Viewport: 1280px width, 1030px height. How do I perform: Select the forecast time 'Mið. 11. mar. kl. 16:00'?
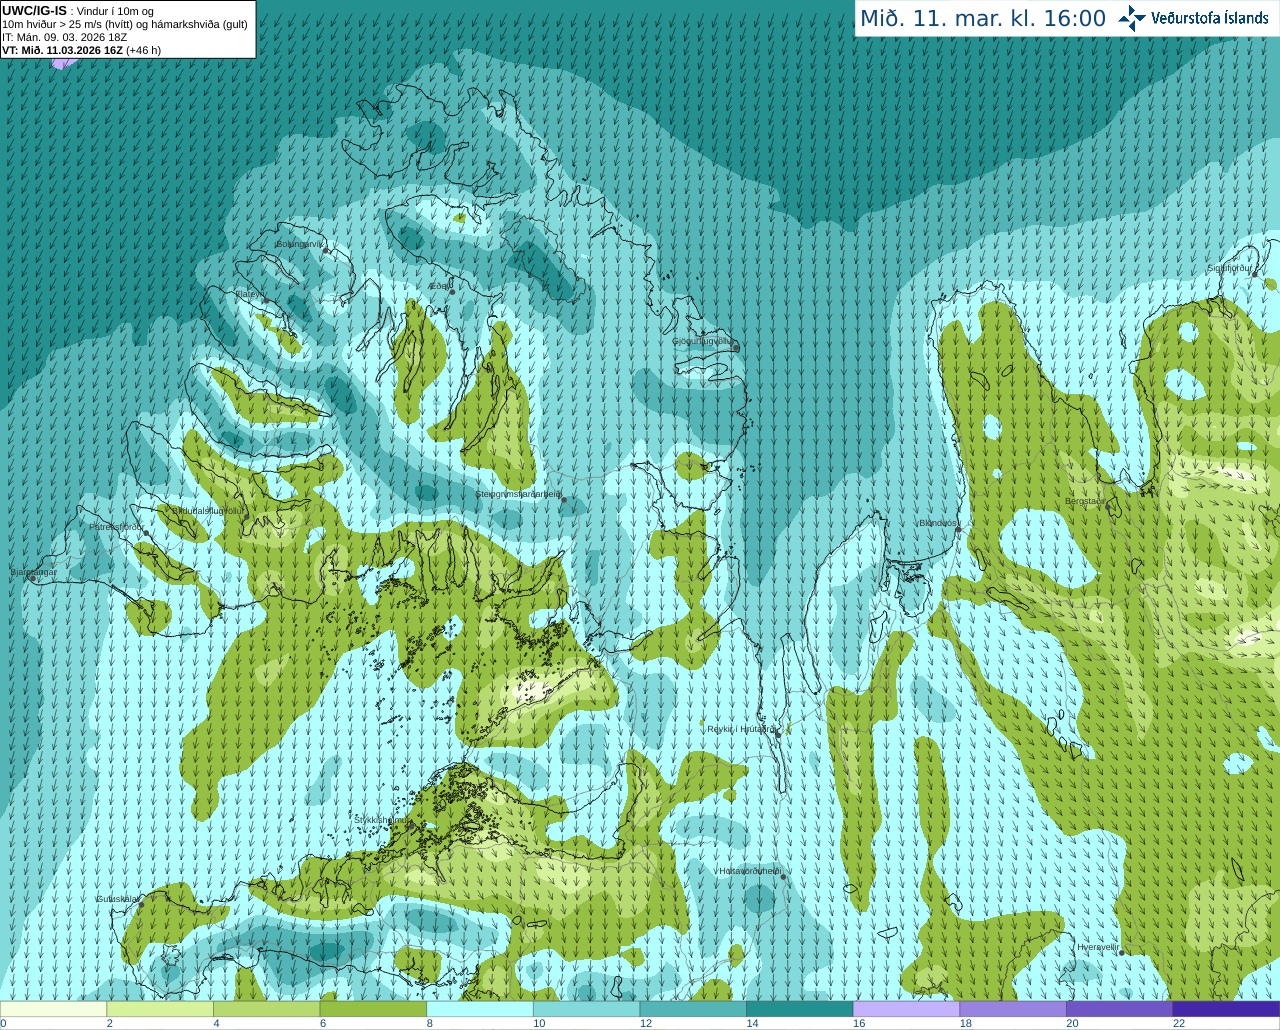pyautogui.click(x=983, y=18)
